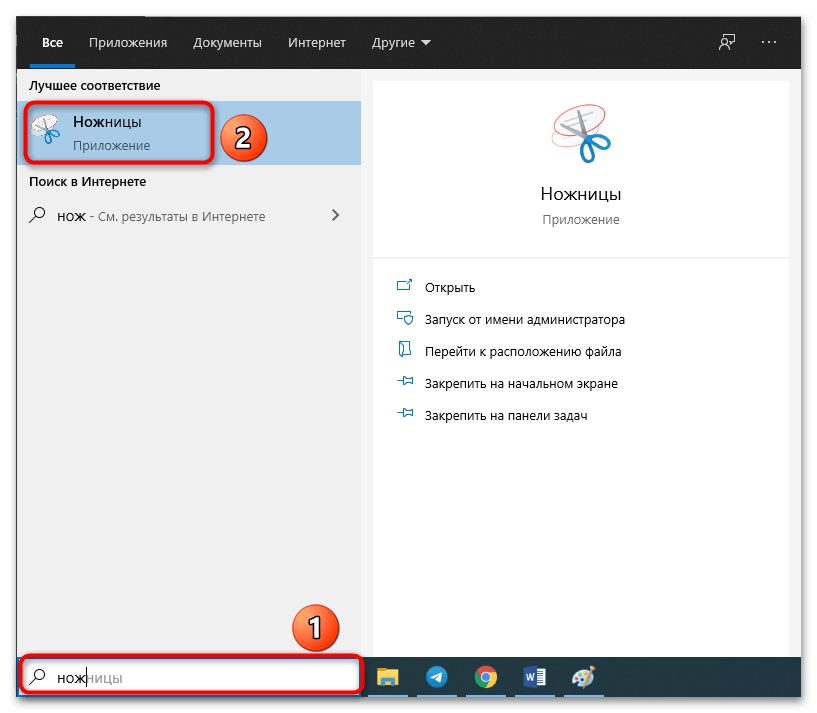
Task: Open the three-dot more options menu
Action: [768, 43]
